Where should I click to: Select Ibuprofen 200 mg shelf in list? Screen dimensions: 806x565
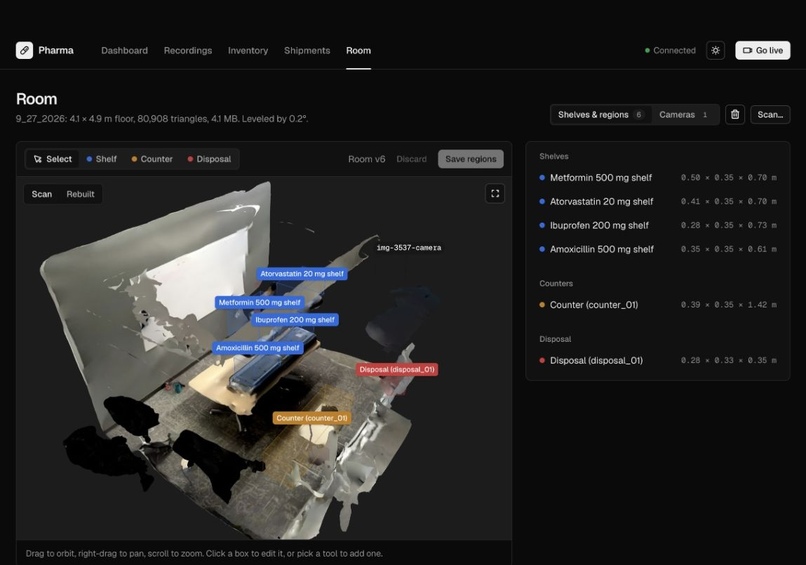coord(658,225)
